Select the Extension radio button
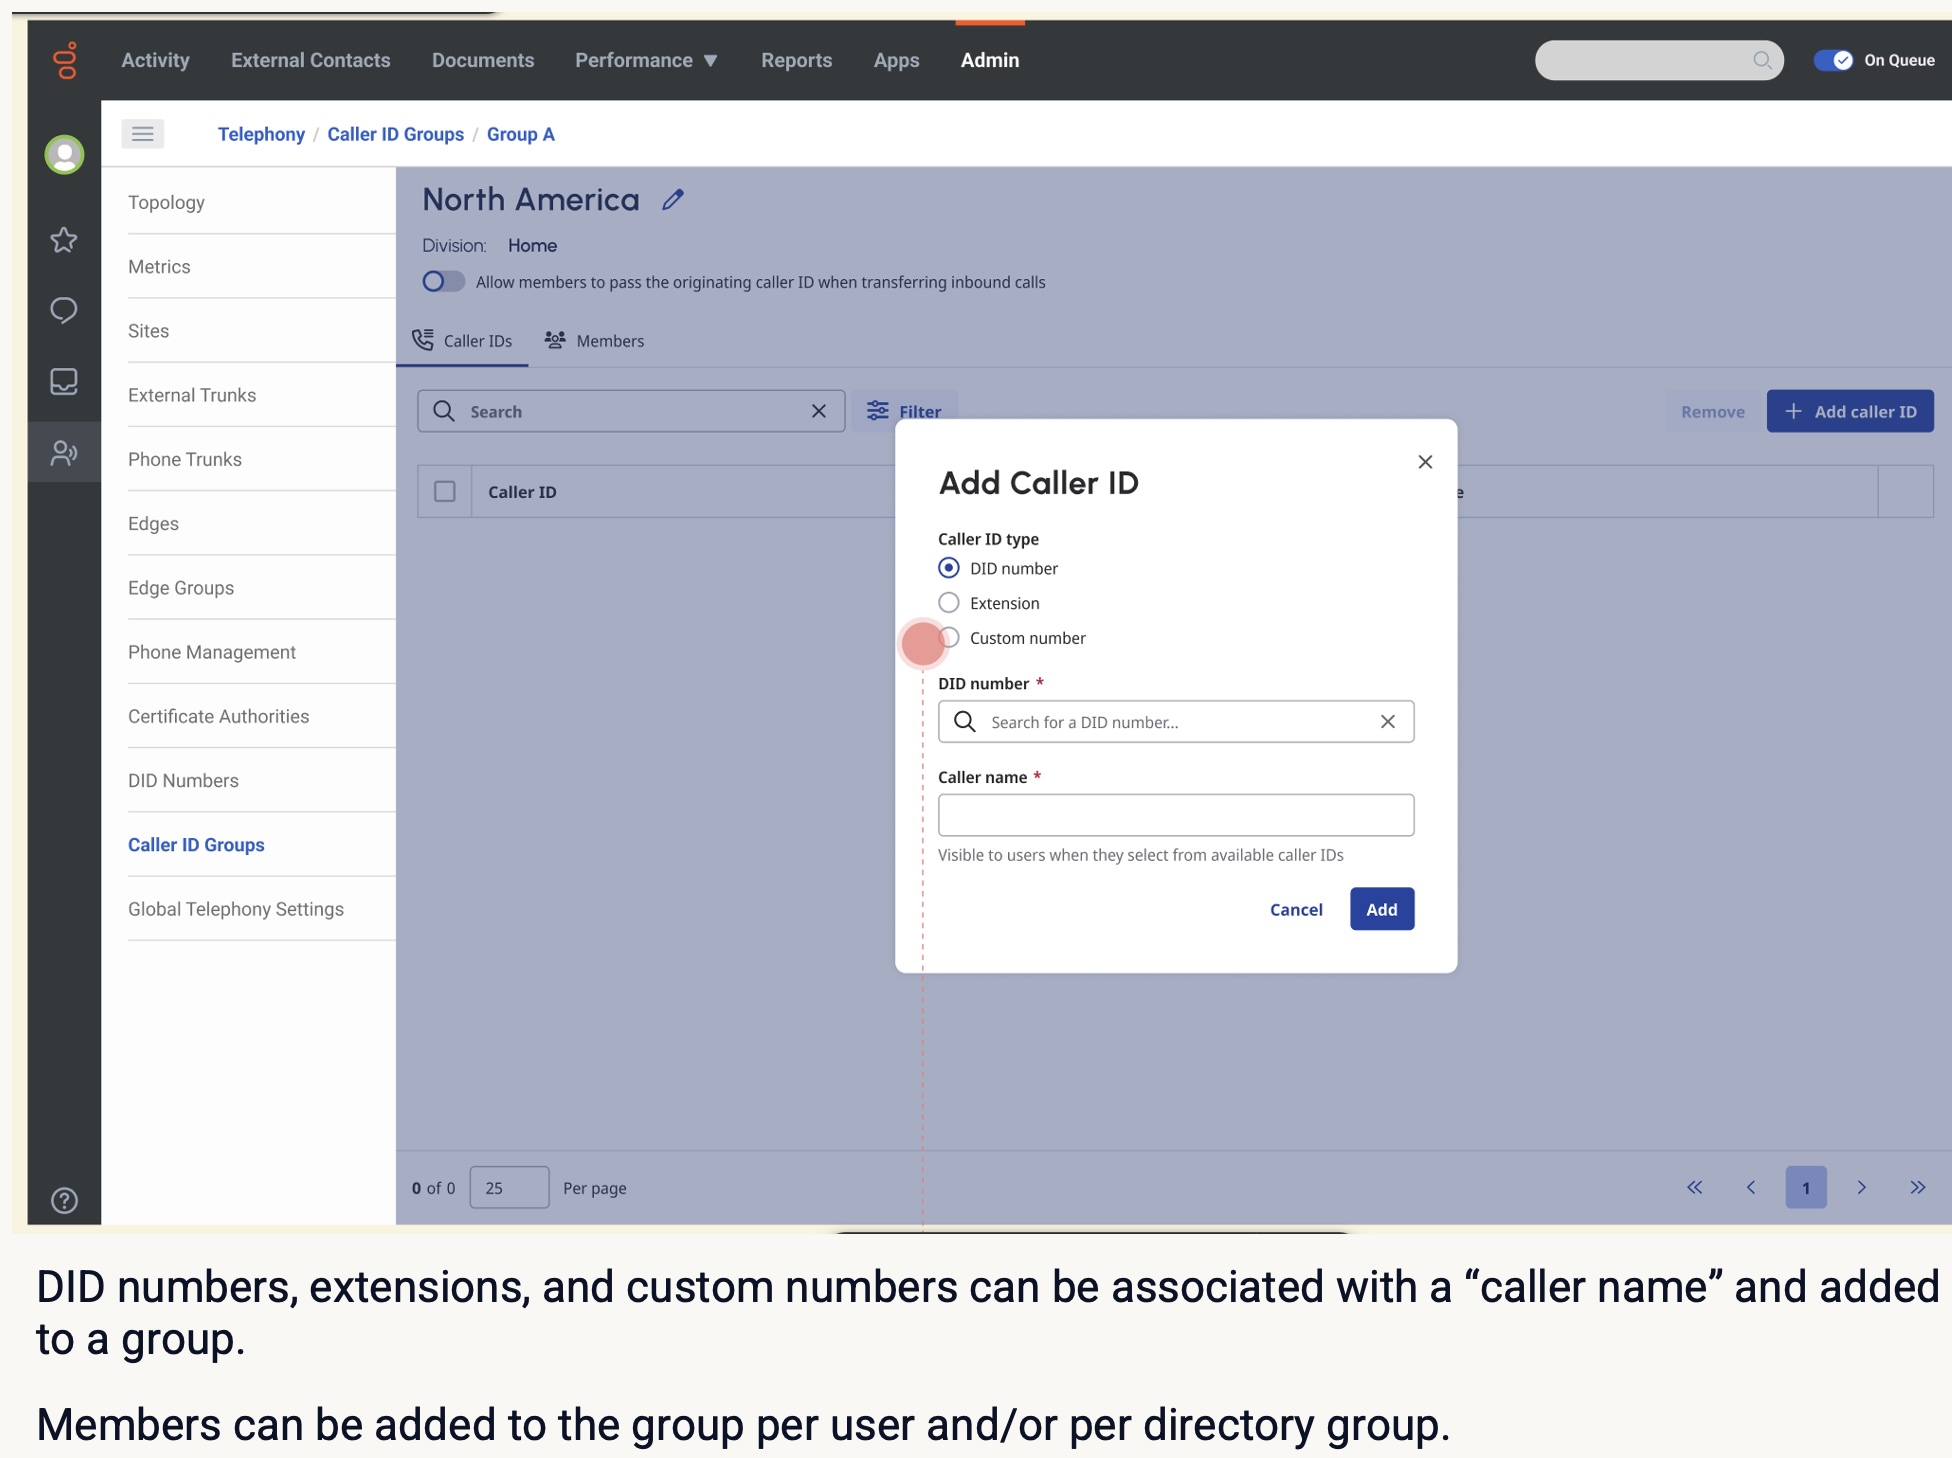 click(x=949, y=603)
